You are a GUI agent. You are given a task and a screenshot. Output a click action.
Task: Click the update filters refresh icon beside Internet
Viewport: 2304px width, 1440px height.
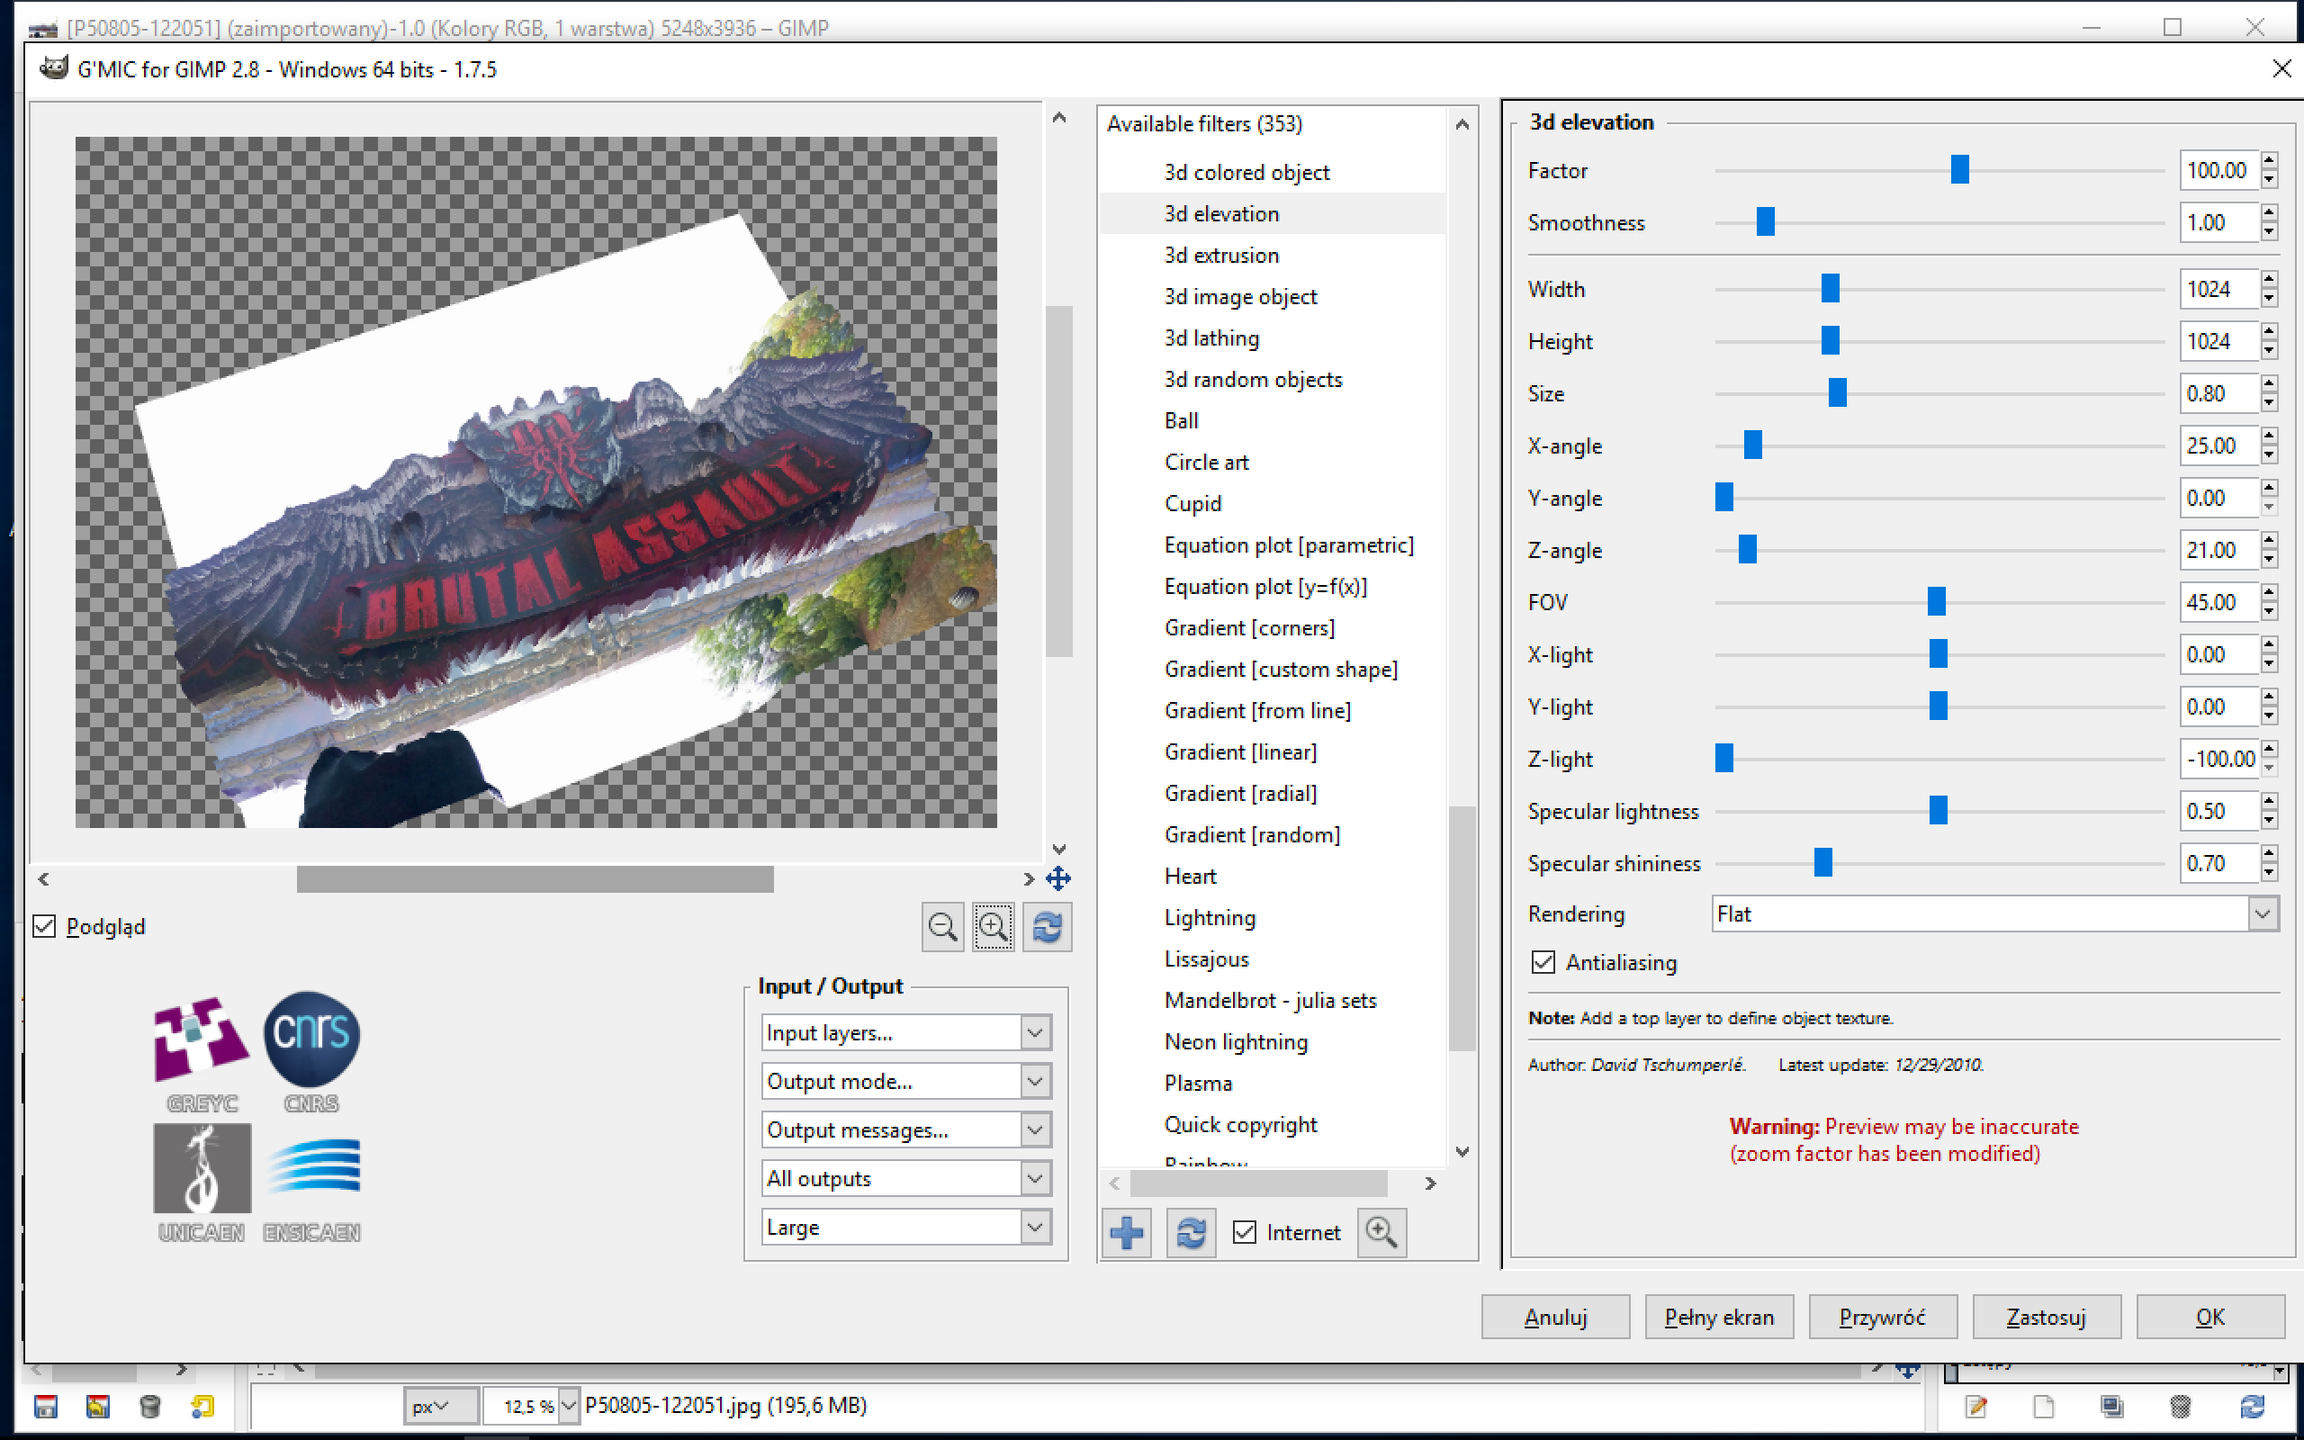coord(1190,1232)
